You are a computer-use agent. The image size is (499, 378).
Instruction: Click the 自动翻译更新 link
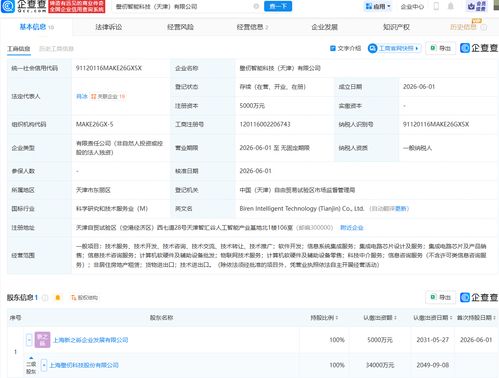(389, 209)
